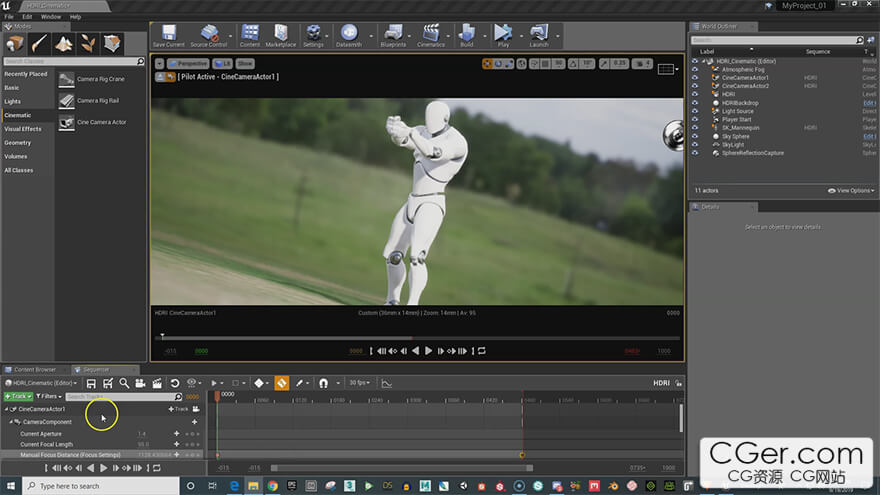The width and height of the screenshot is (880, 495).
Task: Open the File menu
Action: (x=9, y=17)
